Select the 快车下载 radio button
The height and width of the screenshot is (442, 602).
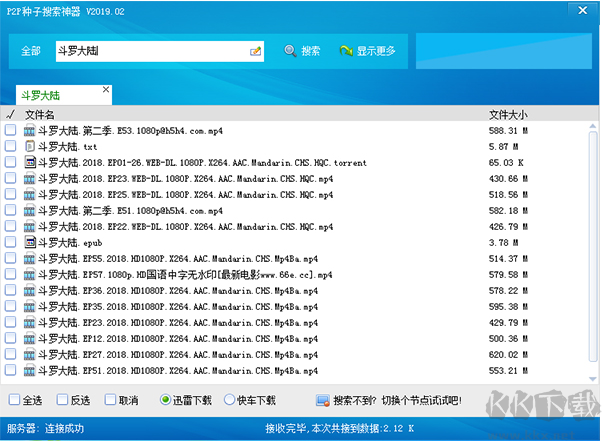229,400
